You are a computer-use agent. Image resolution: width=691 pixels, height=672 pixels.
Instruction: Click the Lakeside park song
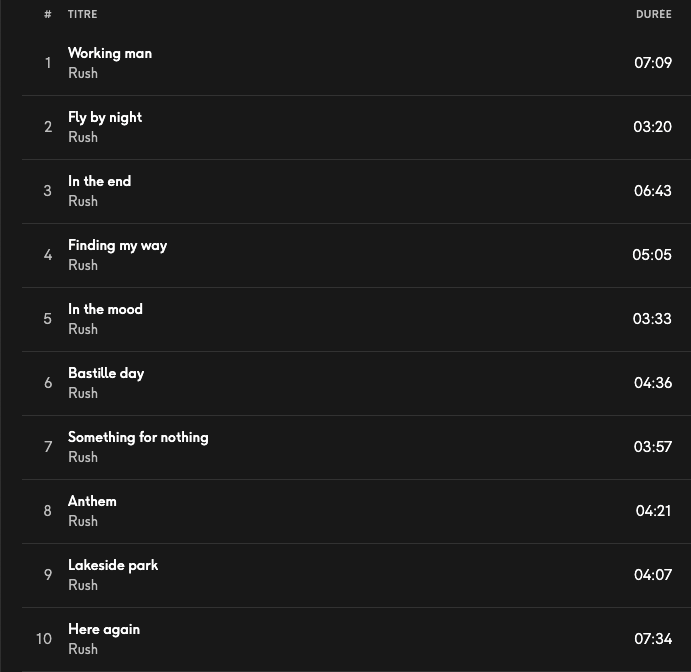[113, 565]
